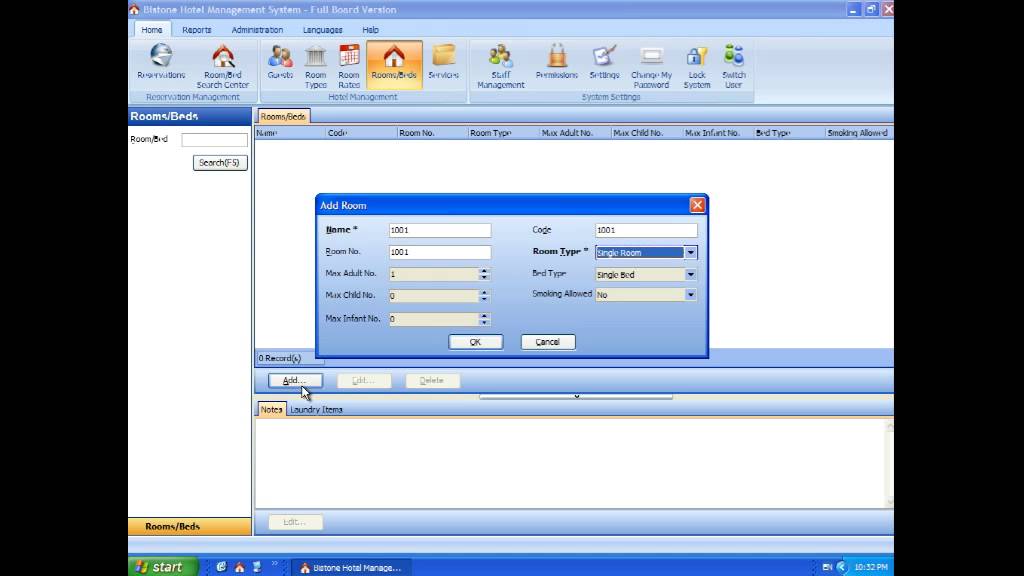The height and width of the screenshot is (576, 1024).
Task: Click the Max Adult No. value field
Action: (x=434, y=274)
